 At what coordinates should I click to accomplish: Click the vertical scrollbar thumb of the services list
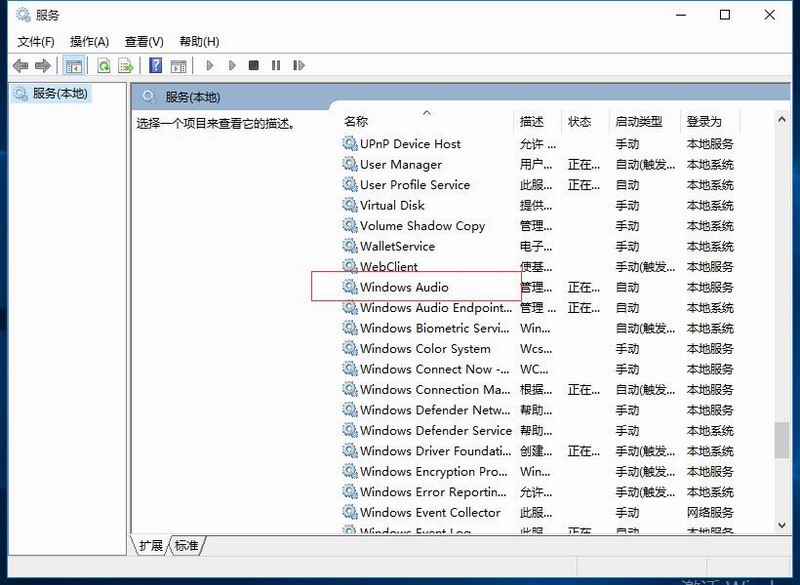(781, 440)
